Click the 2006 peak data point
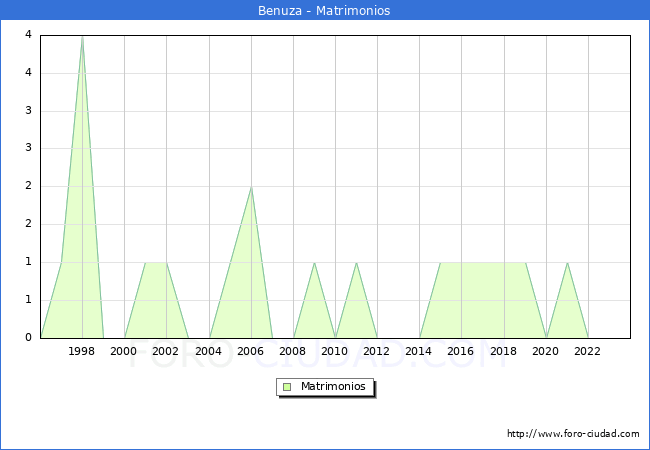Image resolution: width=650 pixels, height=450 pixels. (x=251, y=187)
